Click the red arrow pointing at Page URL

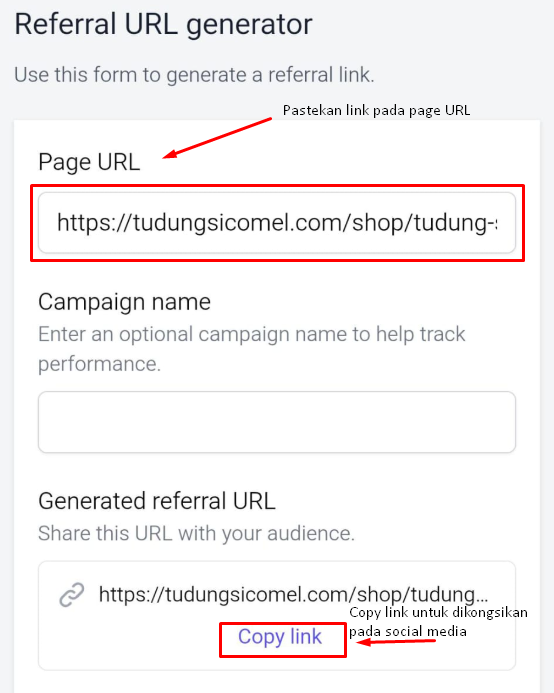(x=217, y=137)
